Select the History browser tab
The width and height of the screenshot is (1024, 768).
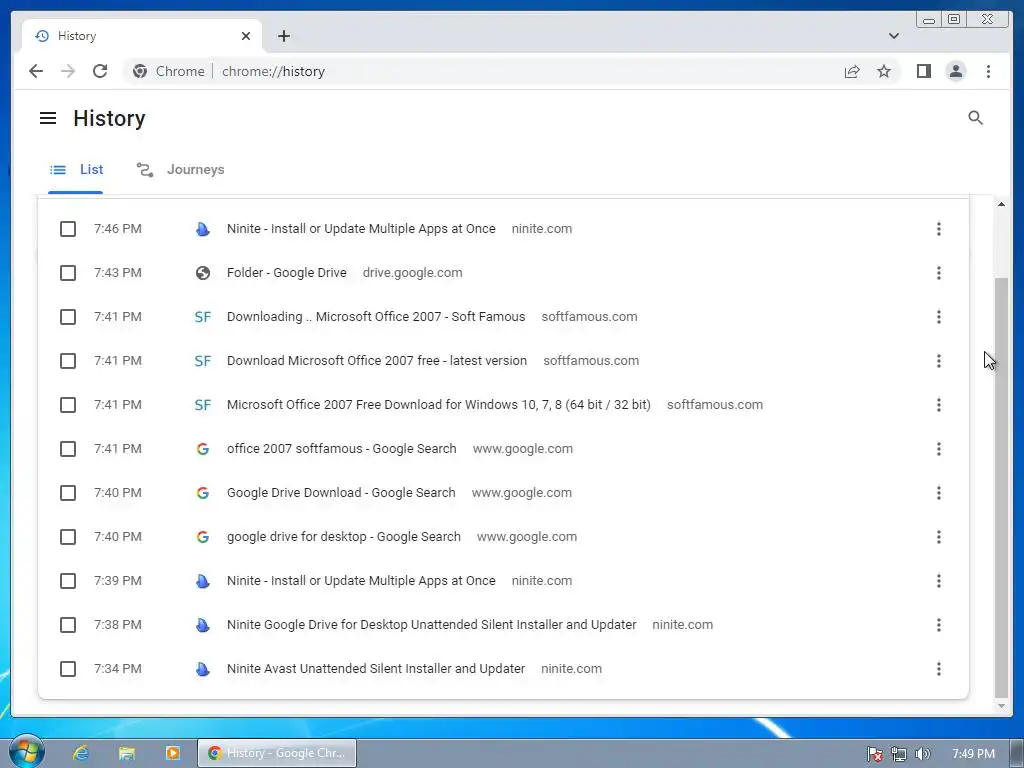142,36
